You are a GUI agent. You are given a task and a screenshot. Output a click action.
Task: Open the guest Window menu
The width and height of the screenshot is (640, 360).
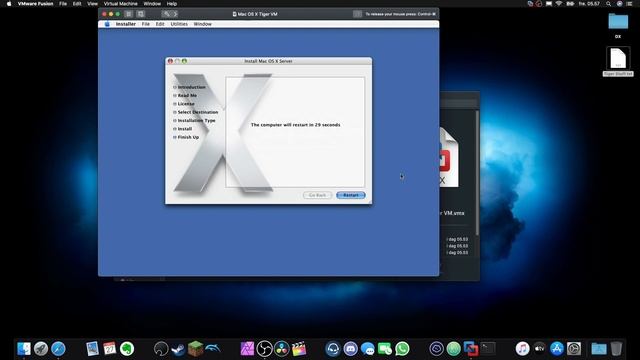(202, 24)
